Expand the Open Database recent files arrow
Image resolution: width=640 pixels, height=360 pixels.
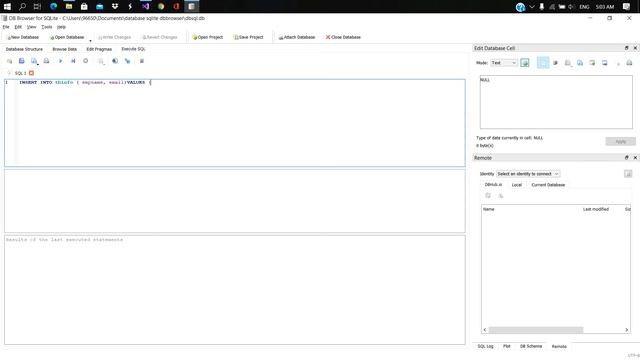pyautogui.click(x=90, y=40)
